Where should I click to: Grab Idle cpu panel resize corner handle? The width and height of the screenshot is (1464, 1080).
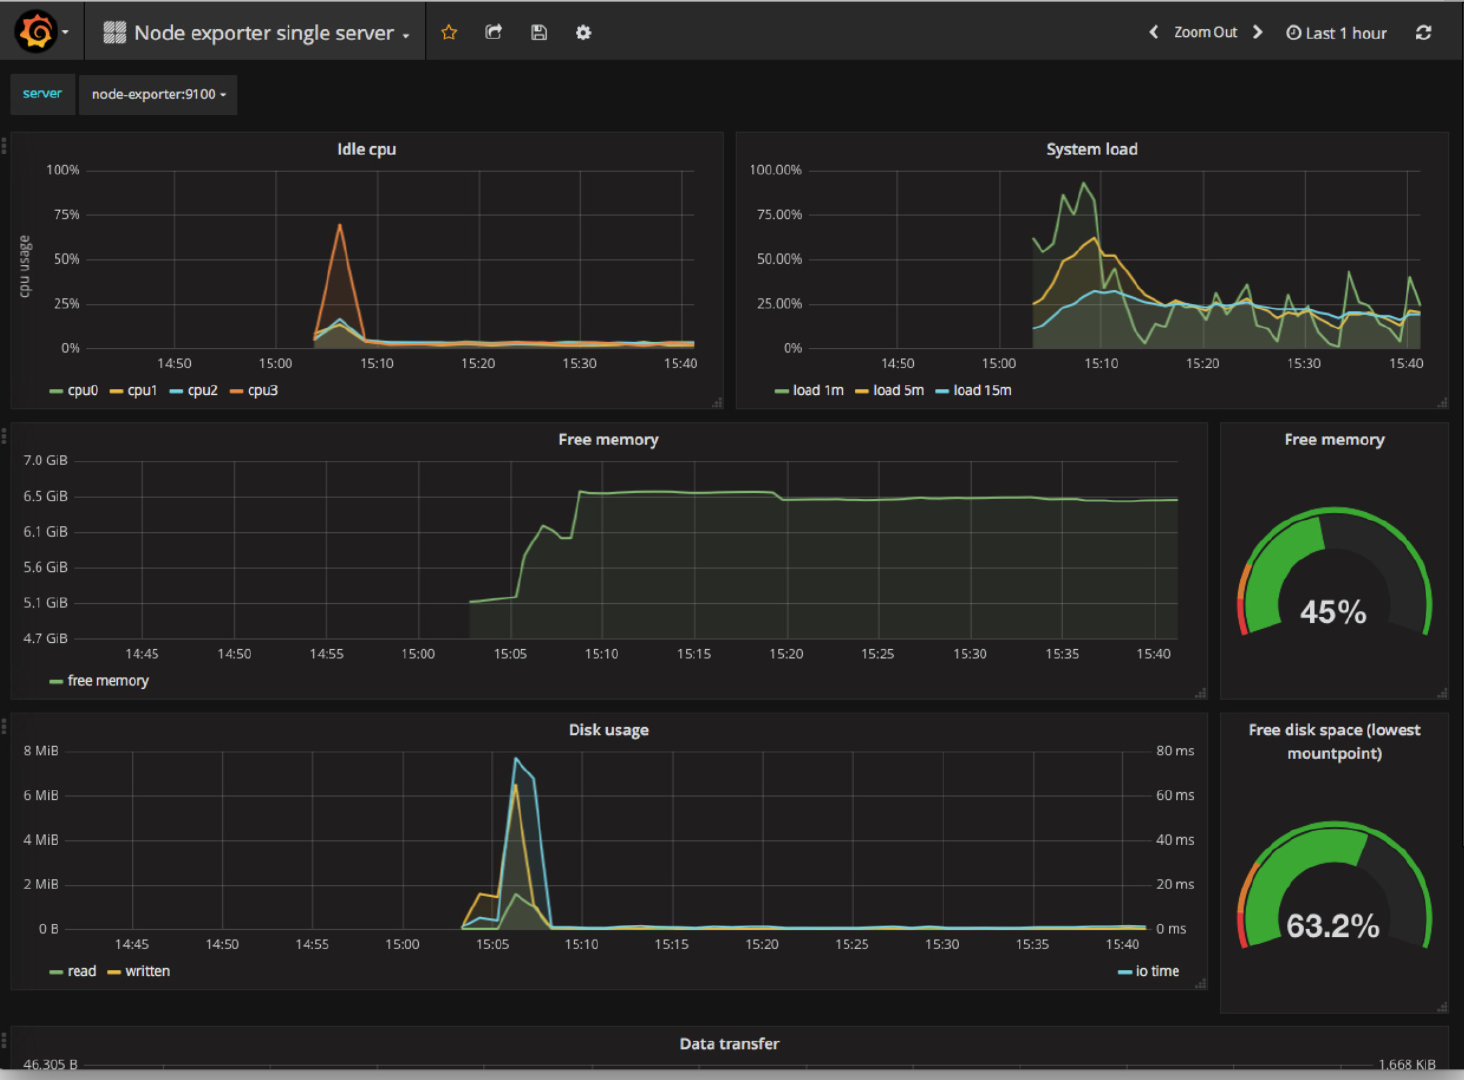(x=717, y=403)
